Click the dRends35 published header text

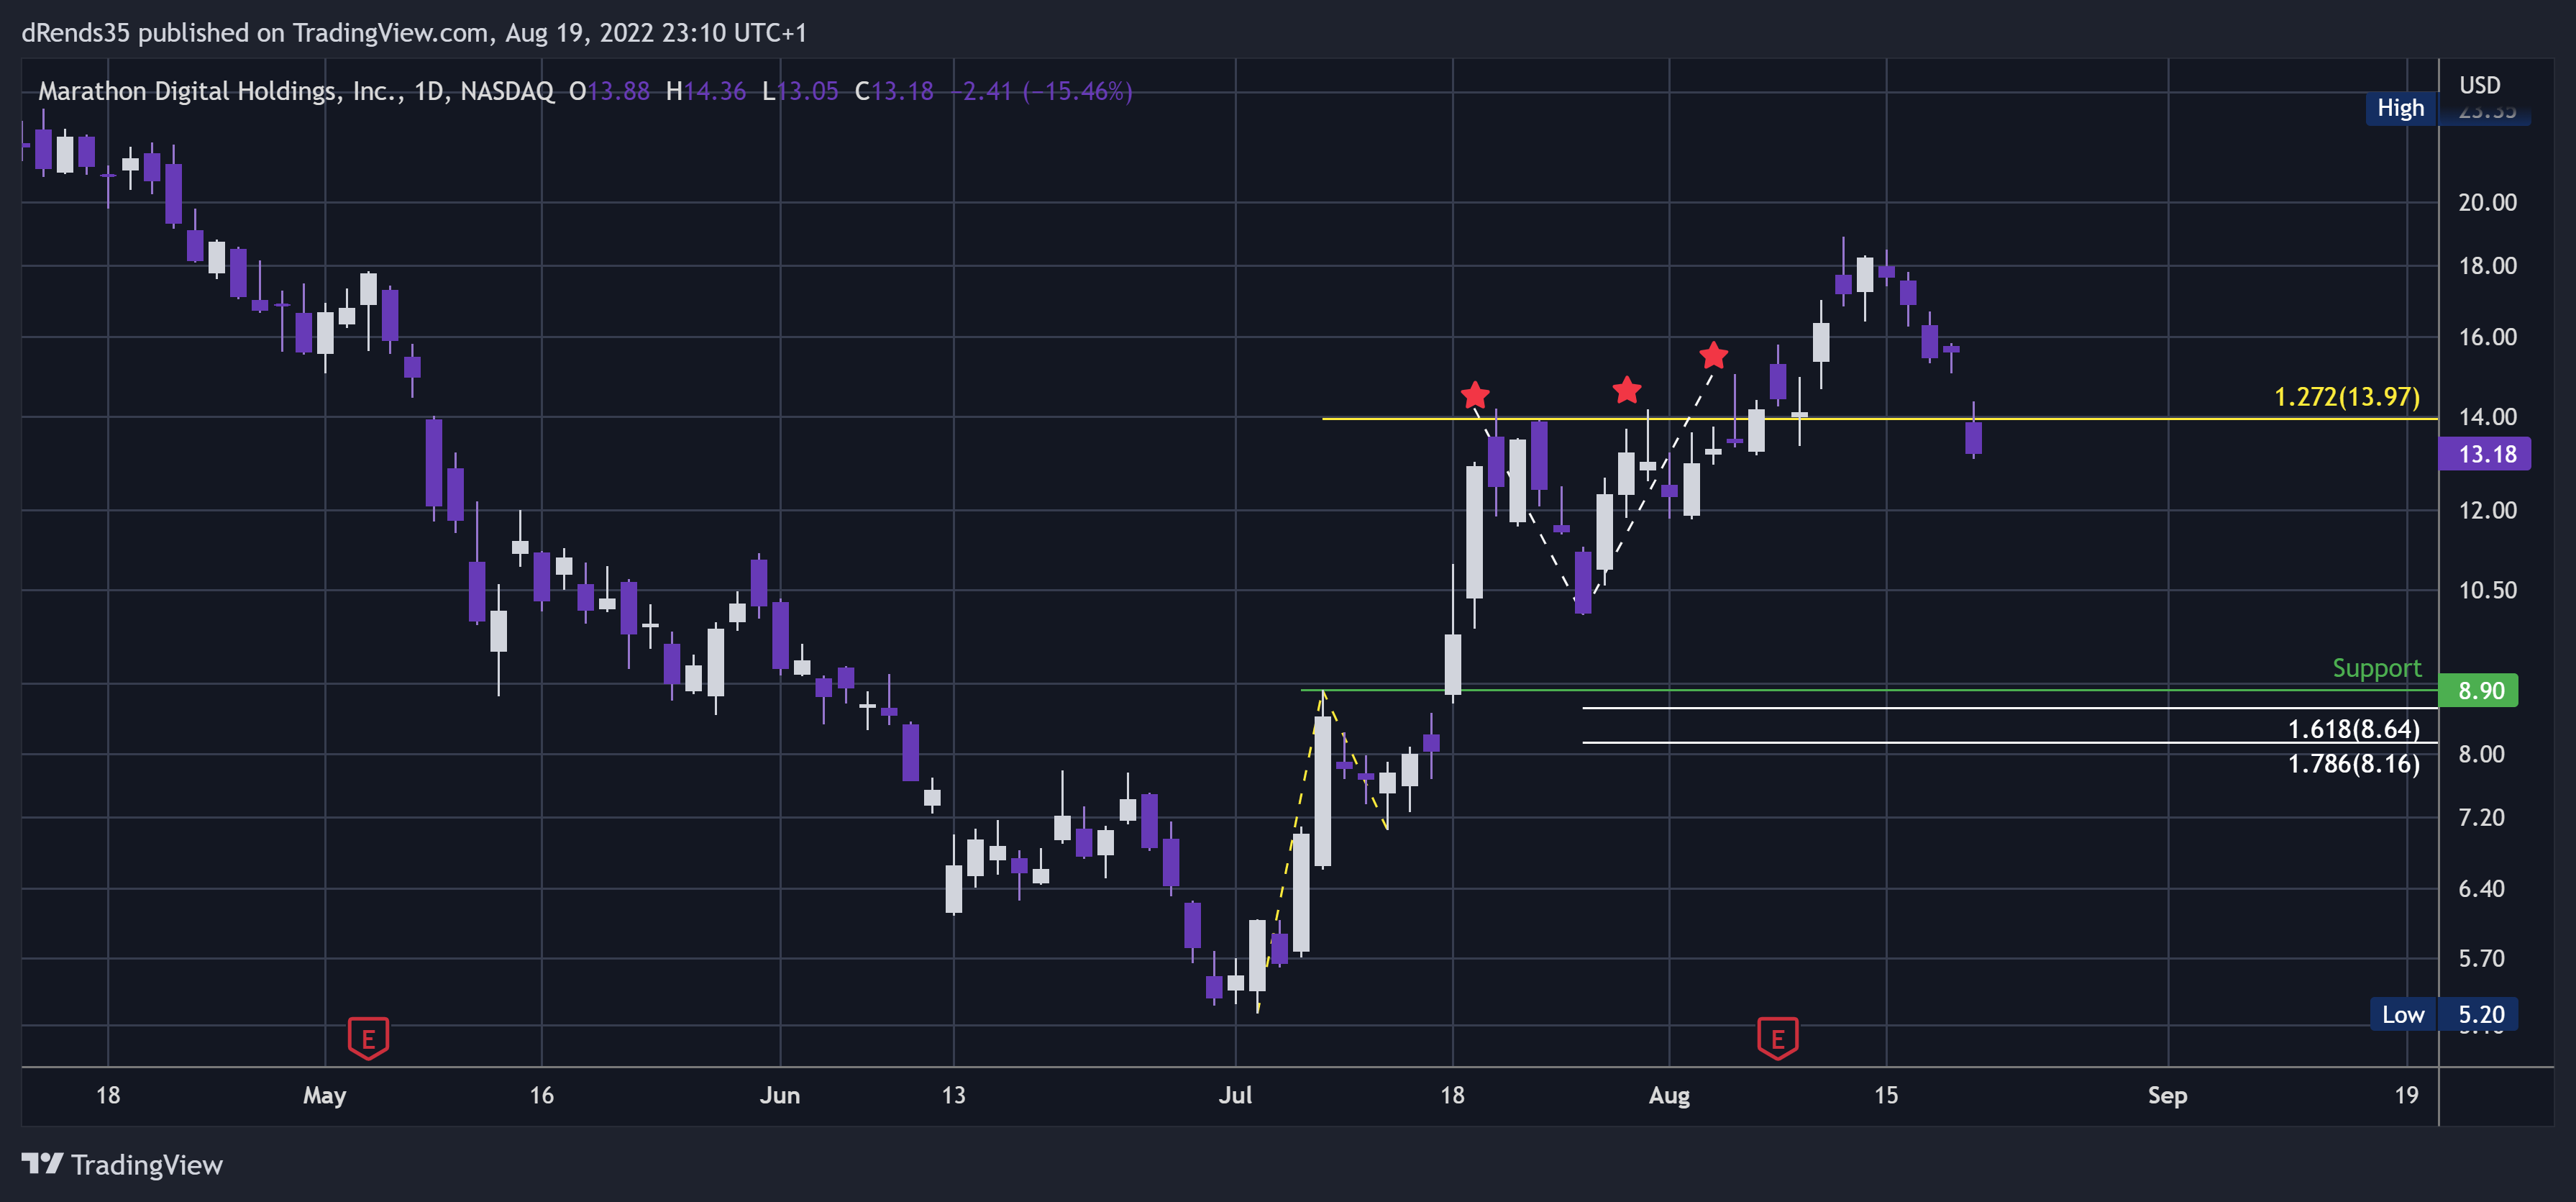[x=414, y=33]
